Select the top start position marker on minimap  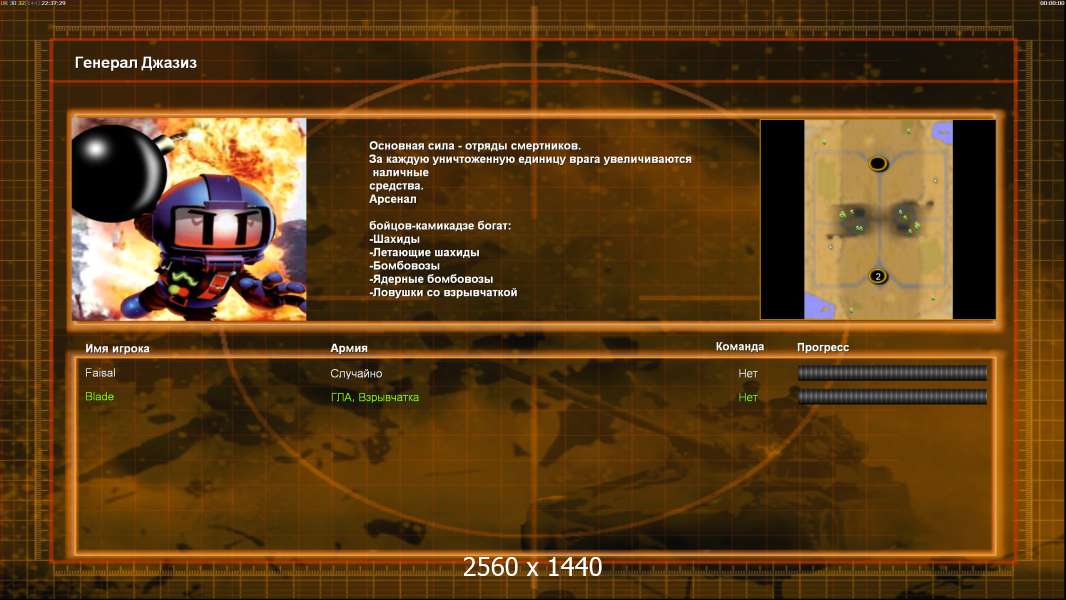[878, 164]
